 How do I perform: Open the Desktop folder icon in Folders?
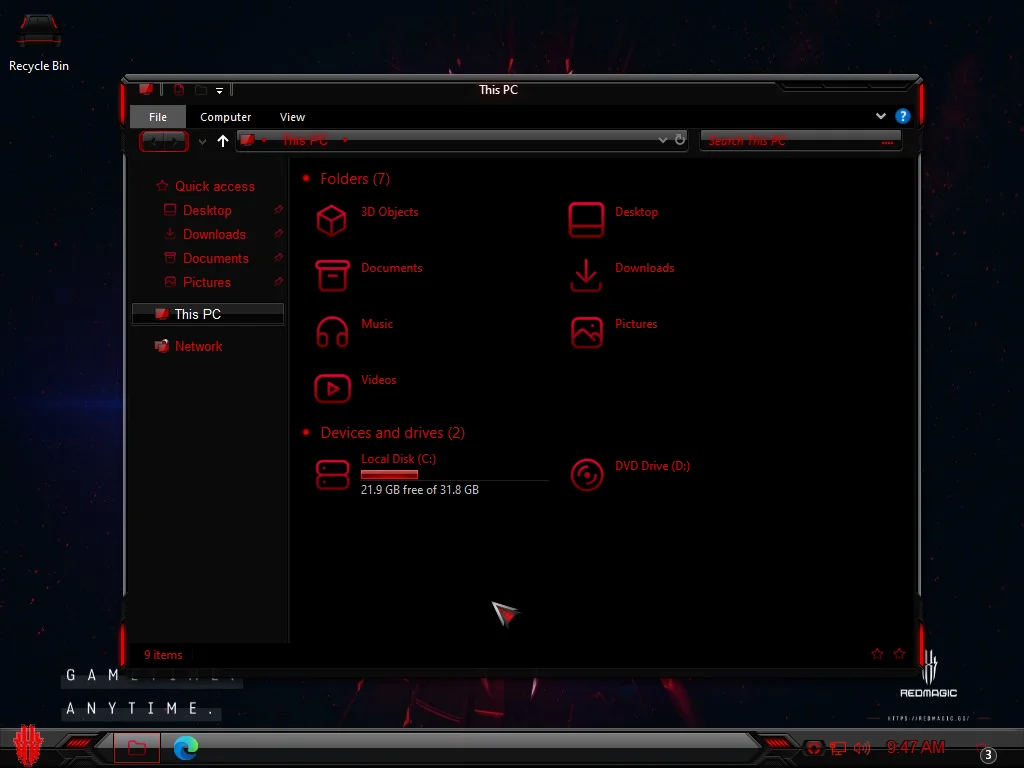pyautogui.click(x=586, y=220)
